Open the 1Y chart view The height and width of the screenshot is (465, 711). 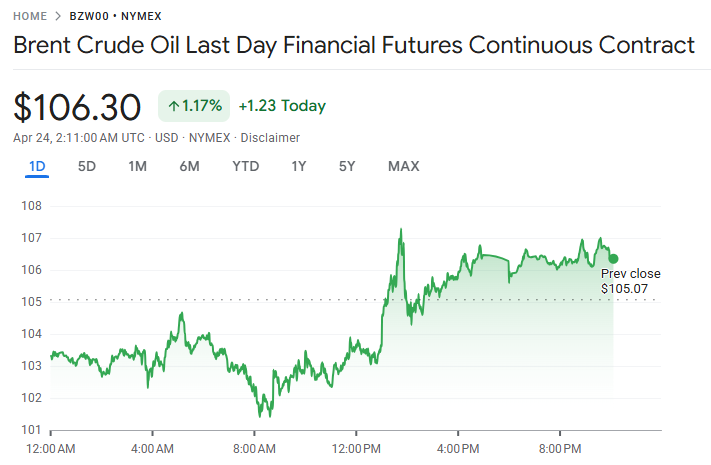[298, 166]
